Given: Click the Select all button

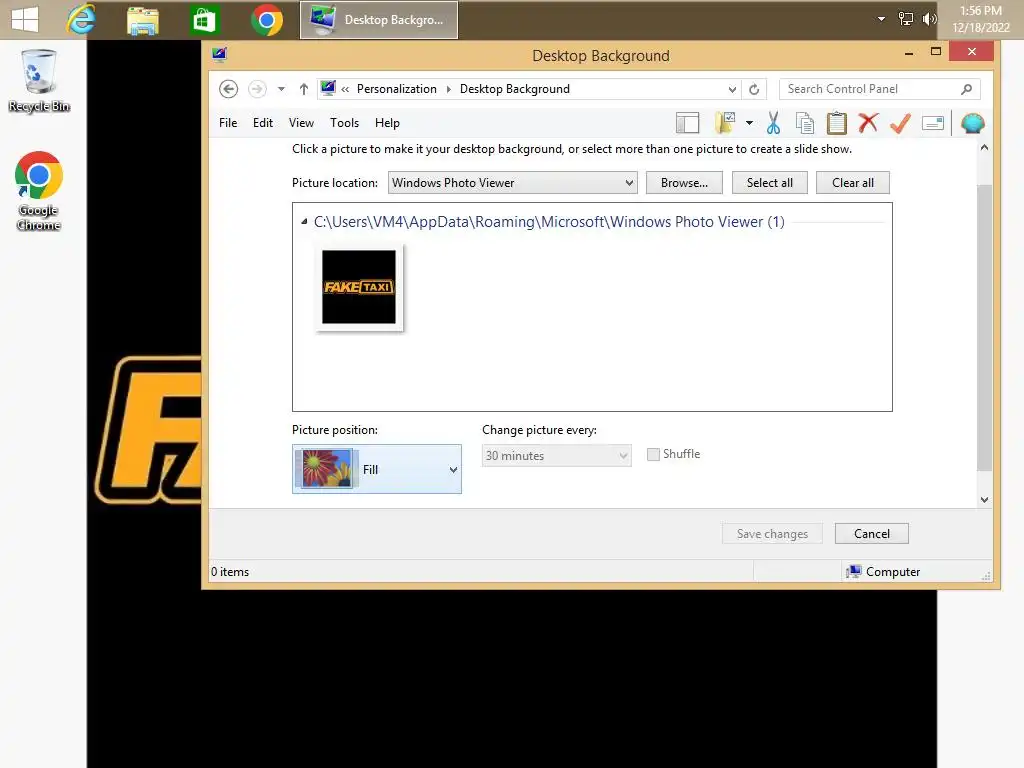Looking at the screenshot, I should pos(769,183).
